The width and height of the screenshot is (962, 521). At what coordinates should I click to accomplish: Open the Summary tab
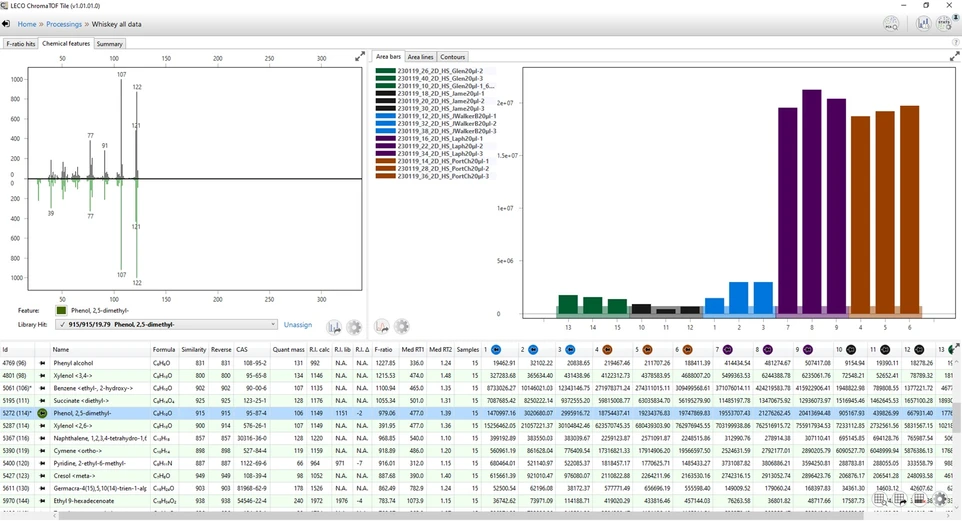point(109,44)
